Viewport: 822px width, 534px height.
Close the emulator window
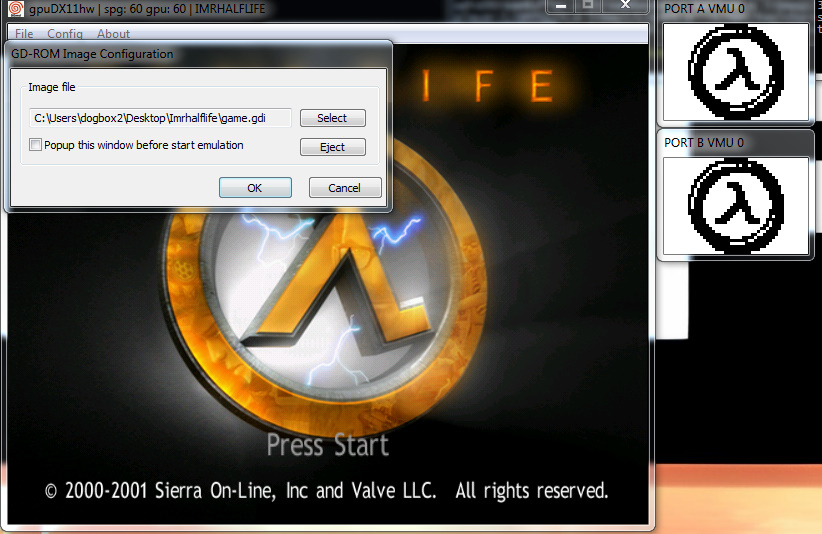pyautogui.click(x=625, y=6)
